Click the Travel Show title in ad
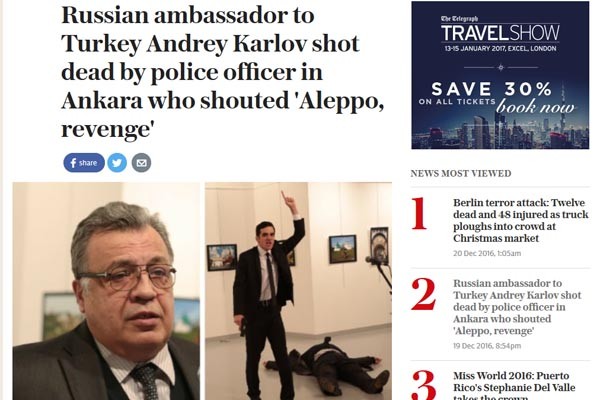 tap(500, 33)
